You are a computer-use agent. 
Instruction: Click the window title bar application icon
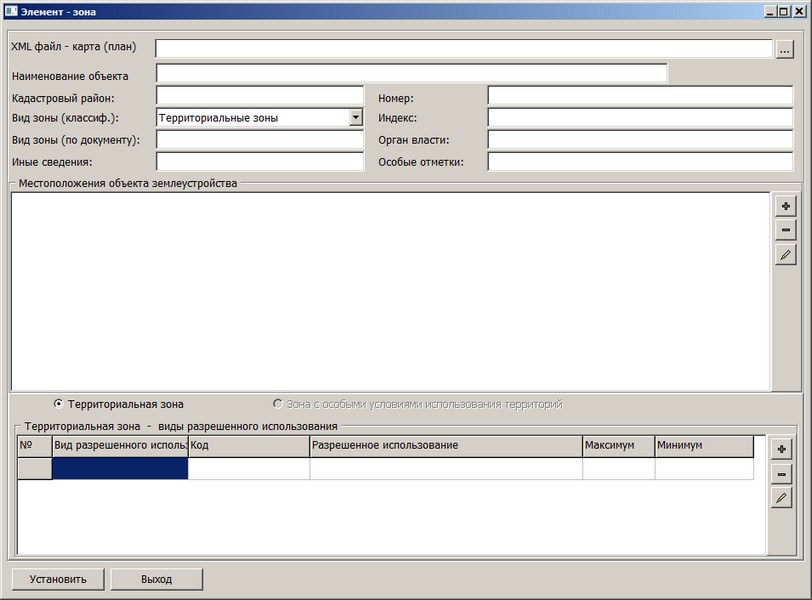coord(11,10)
